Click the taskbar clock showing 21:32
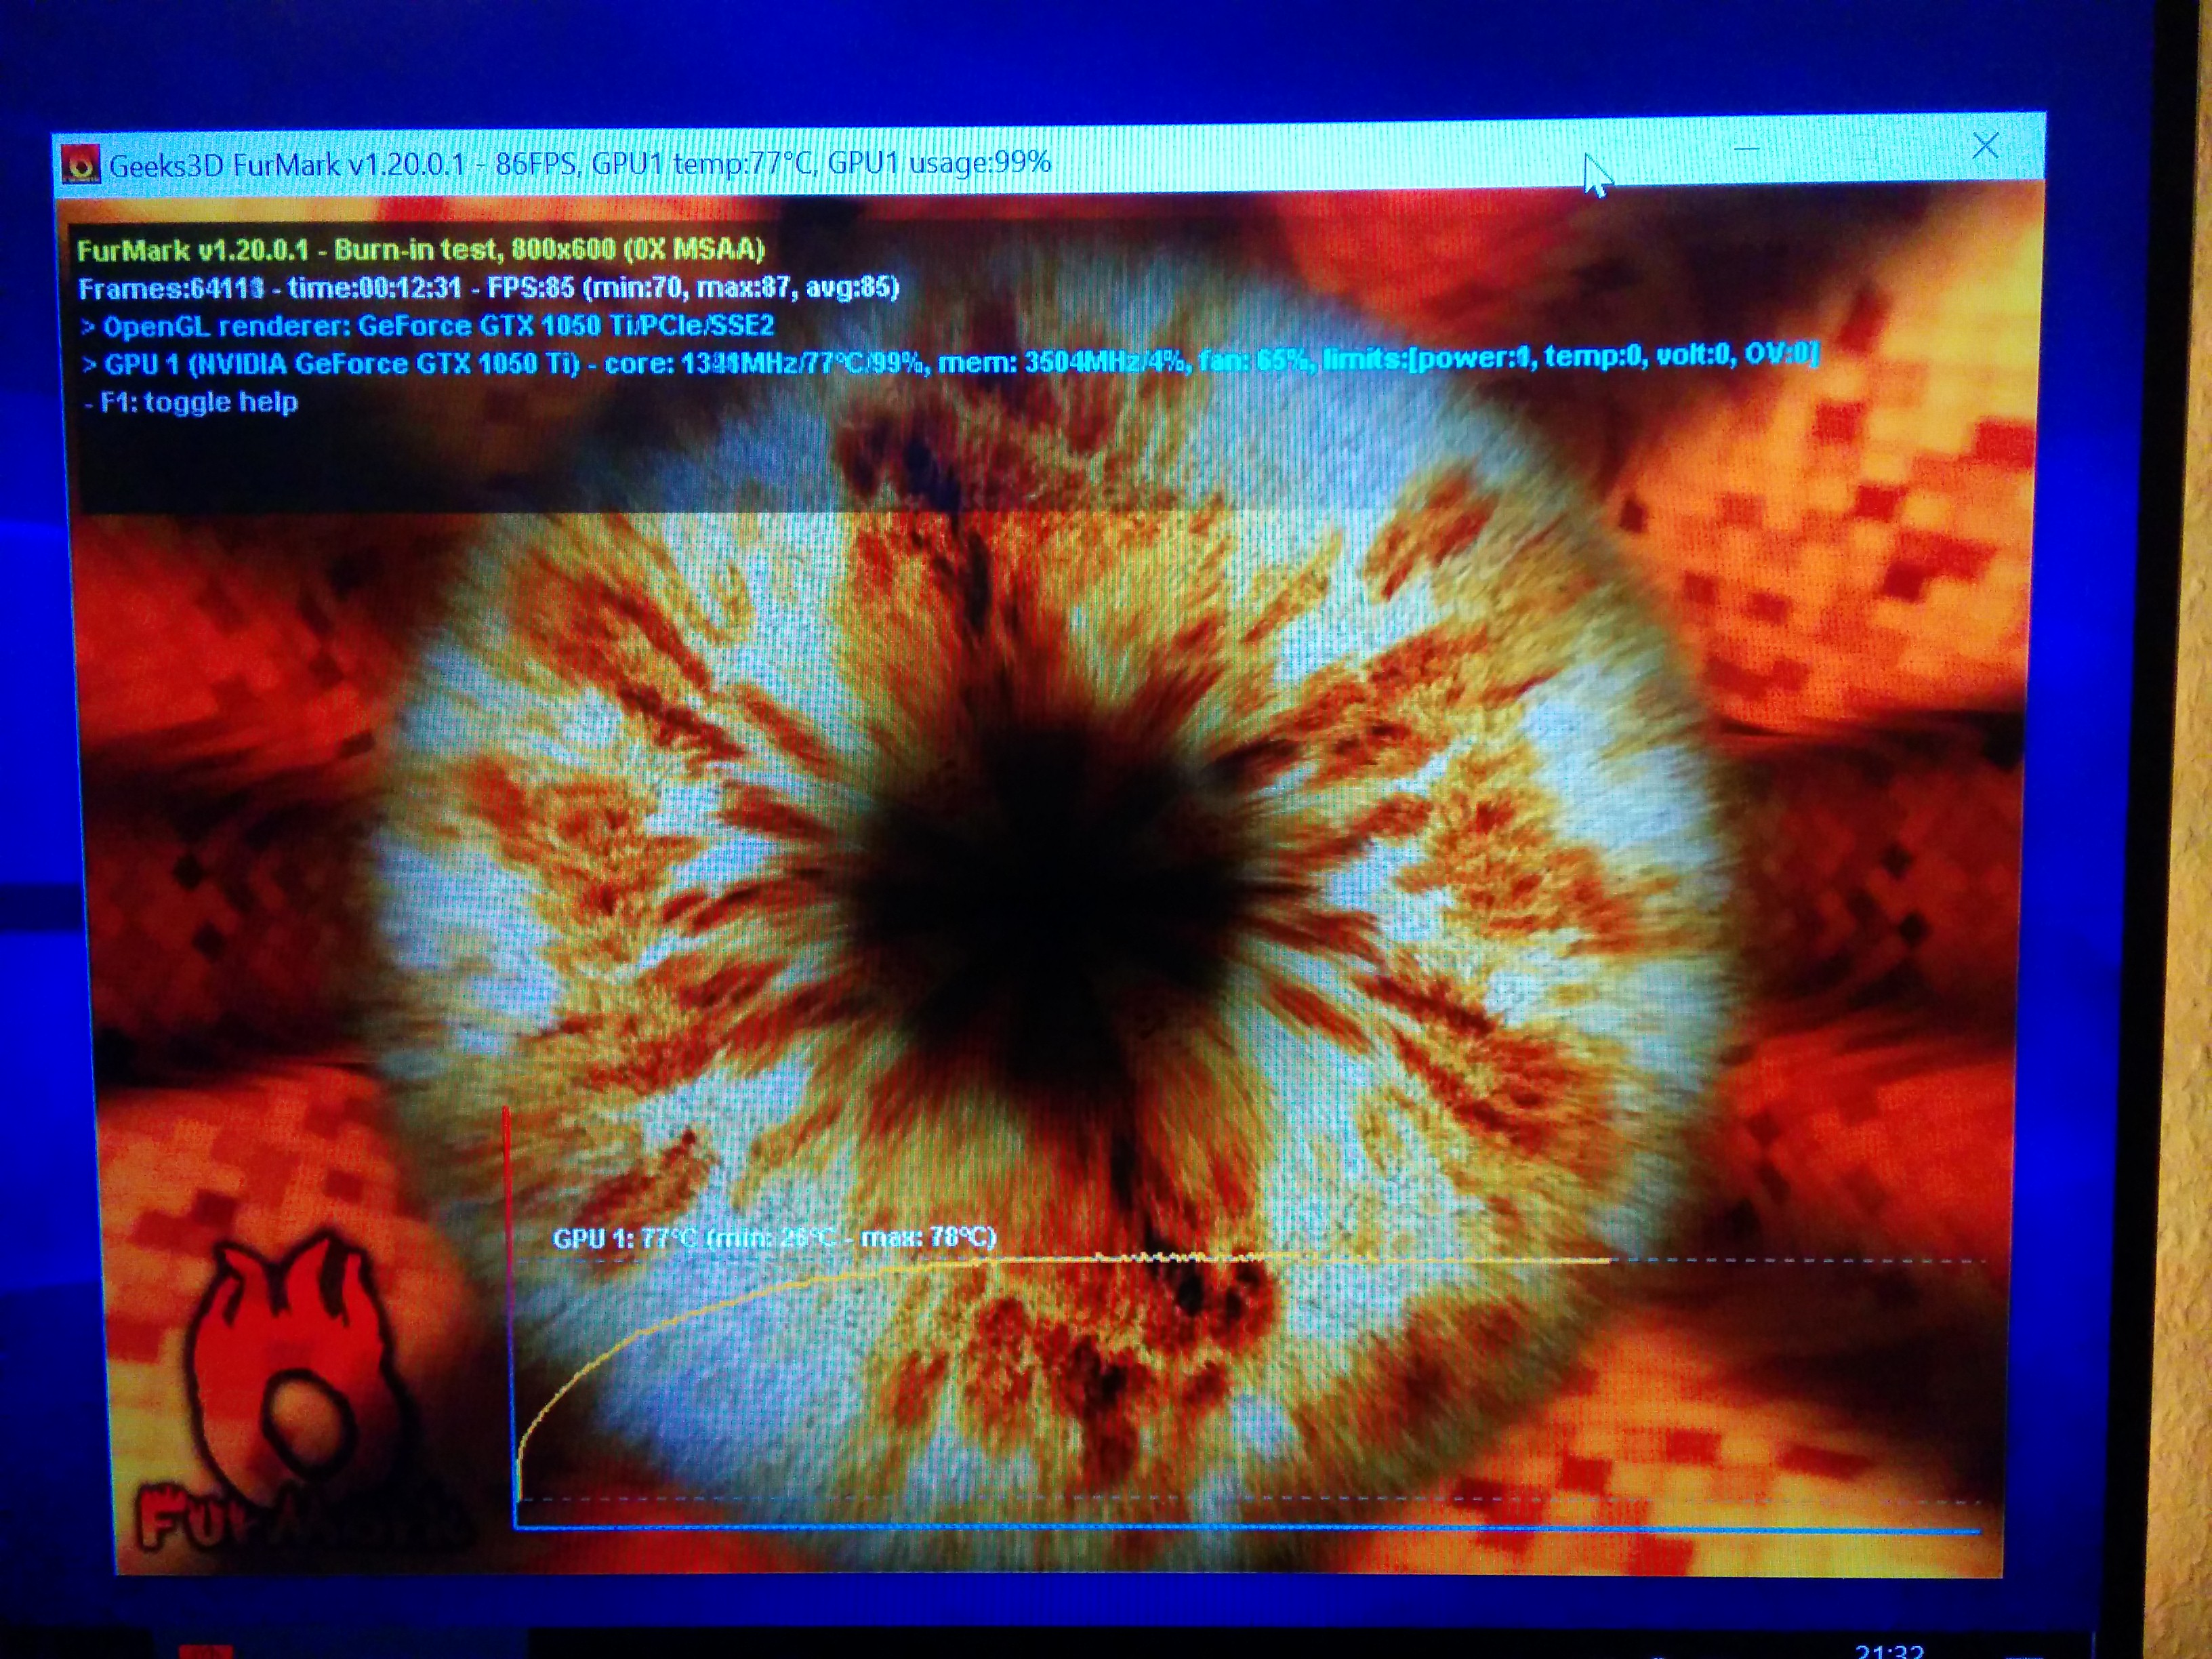This screenshot has width=2212, height=1659. click(x=1889, y=1651)
